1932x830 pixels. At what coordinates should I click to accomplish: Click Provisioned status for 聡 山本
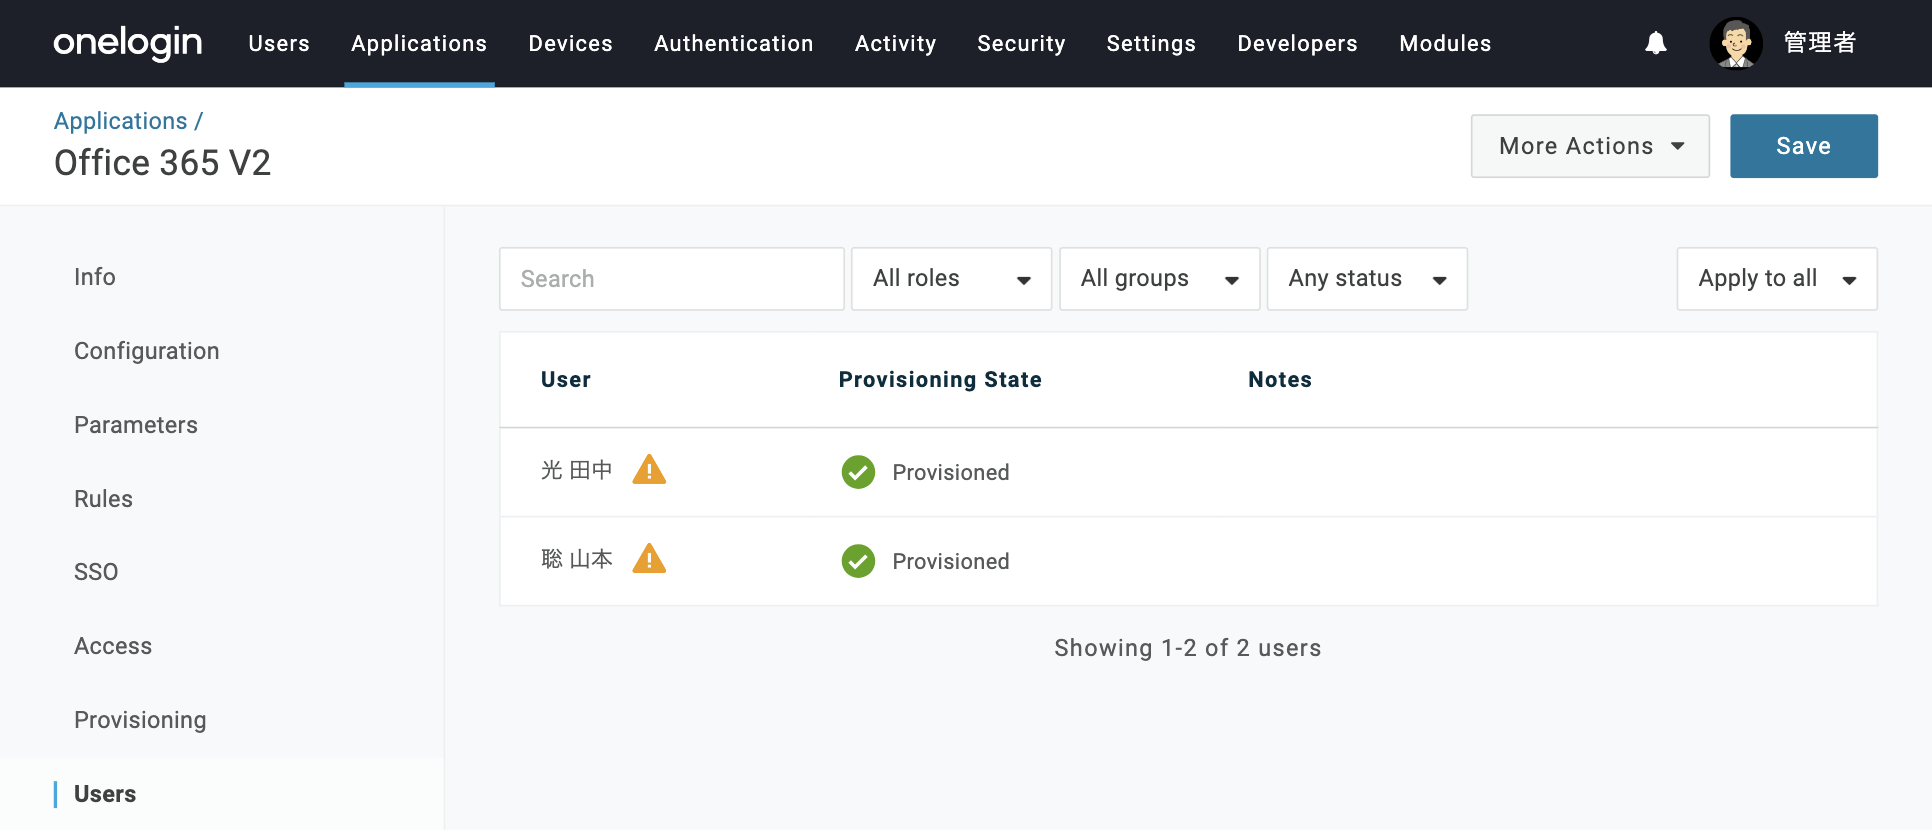pos(951,561)
